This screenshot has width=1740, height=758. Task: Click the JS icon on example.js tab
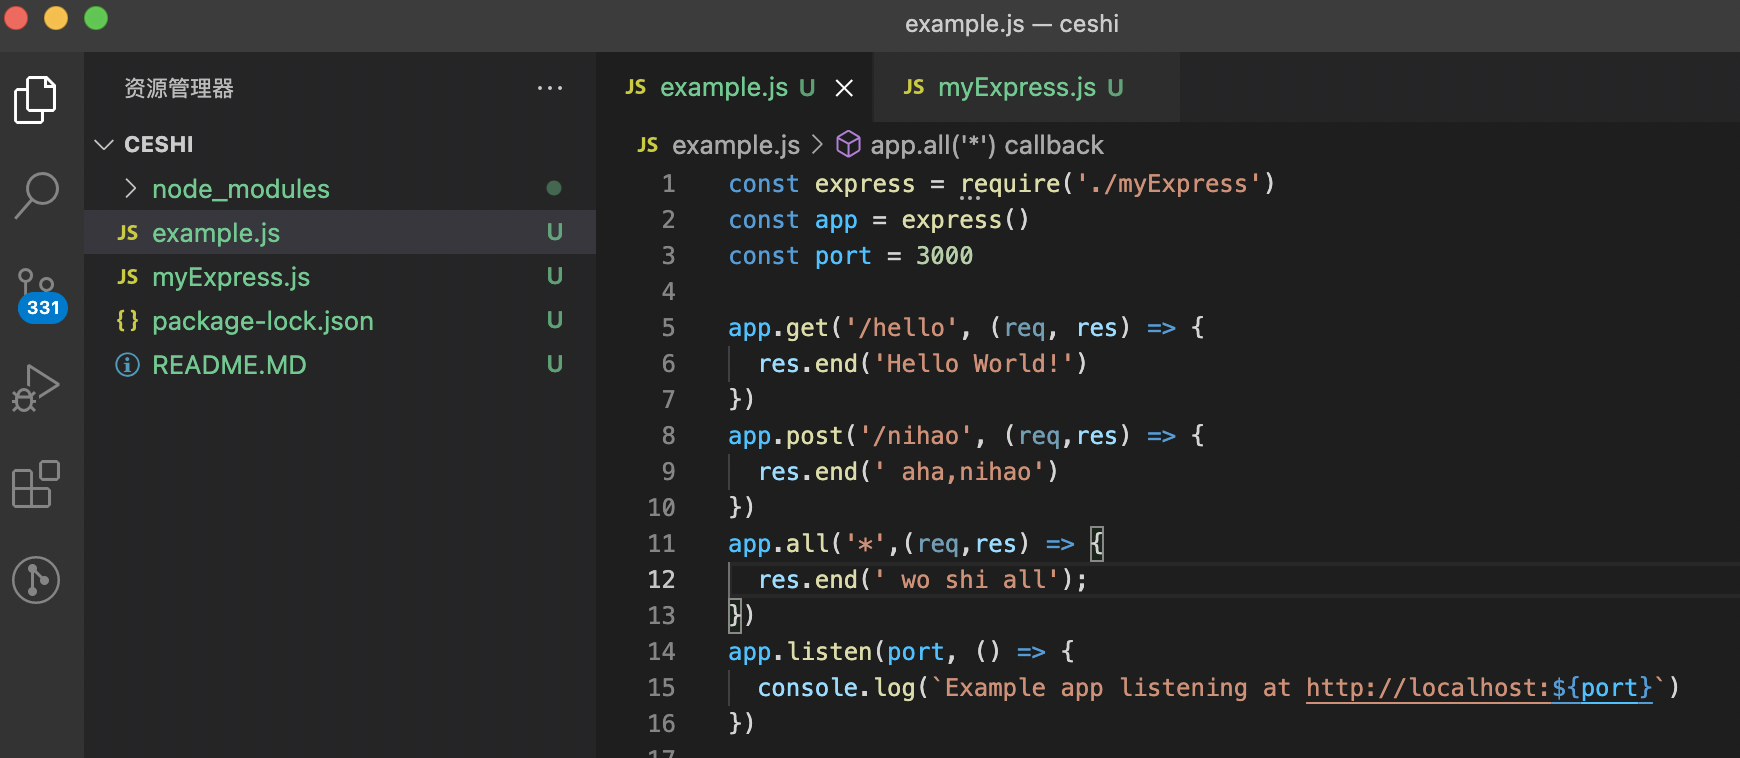[636, 87]
